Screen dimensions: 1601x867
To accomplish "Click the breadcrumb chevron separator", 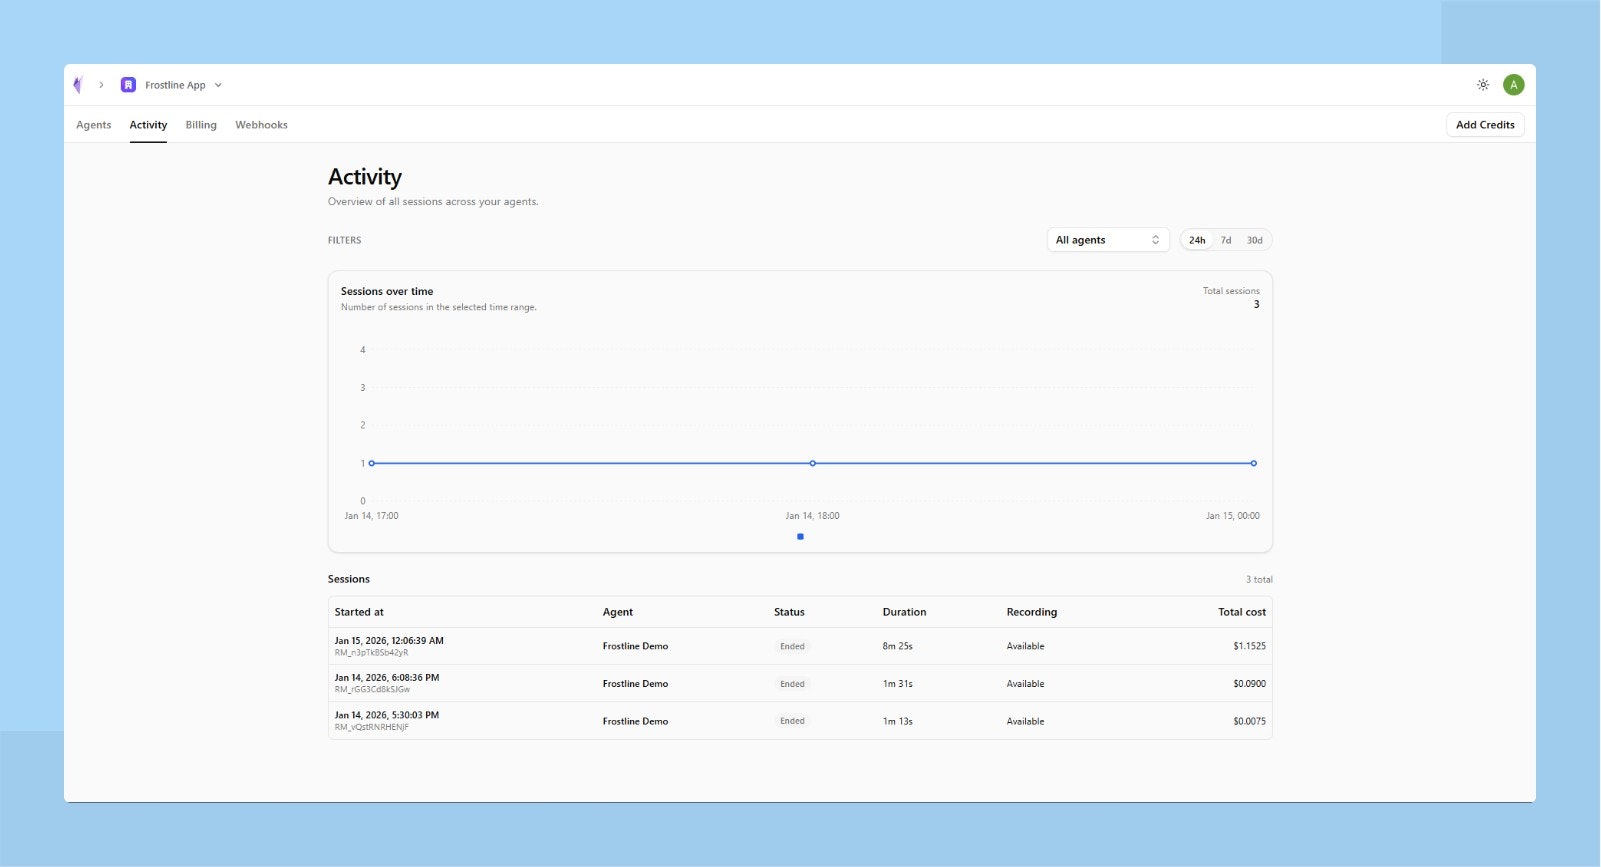I will (x=101, y=85).
